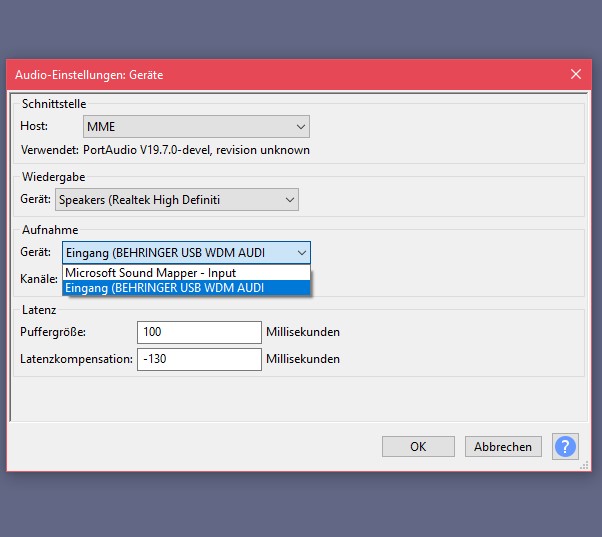Open the Host dropdown showing MME
This screenshot has width=602, height=537.
[196, 126]
